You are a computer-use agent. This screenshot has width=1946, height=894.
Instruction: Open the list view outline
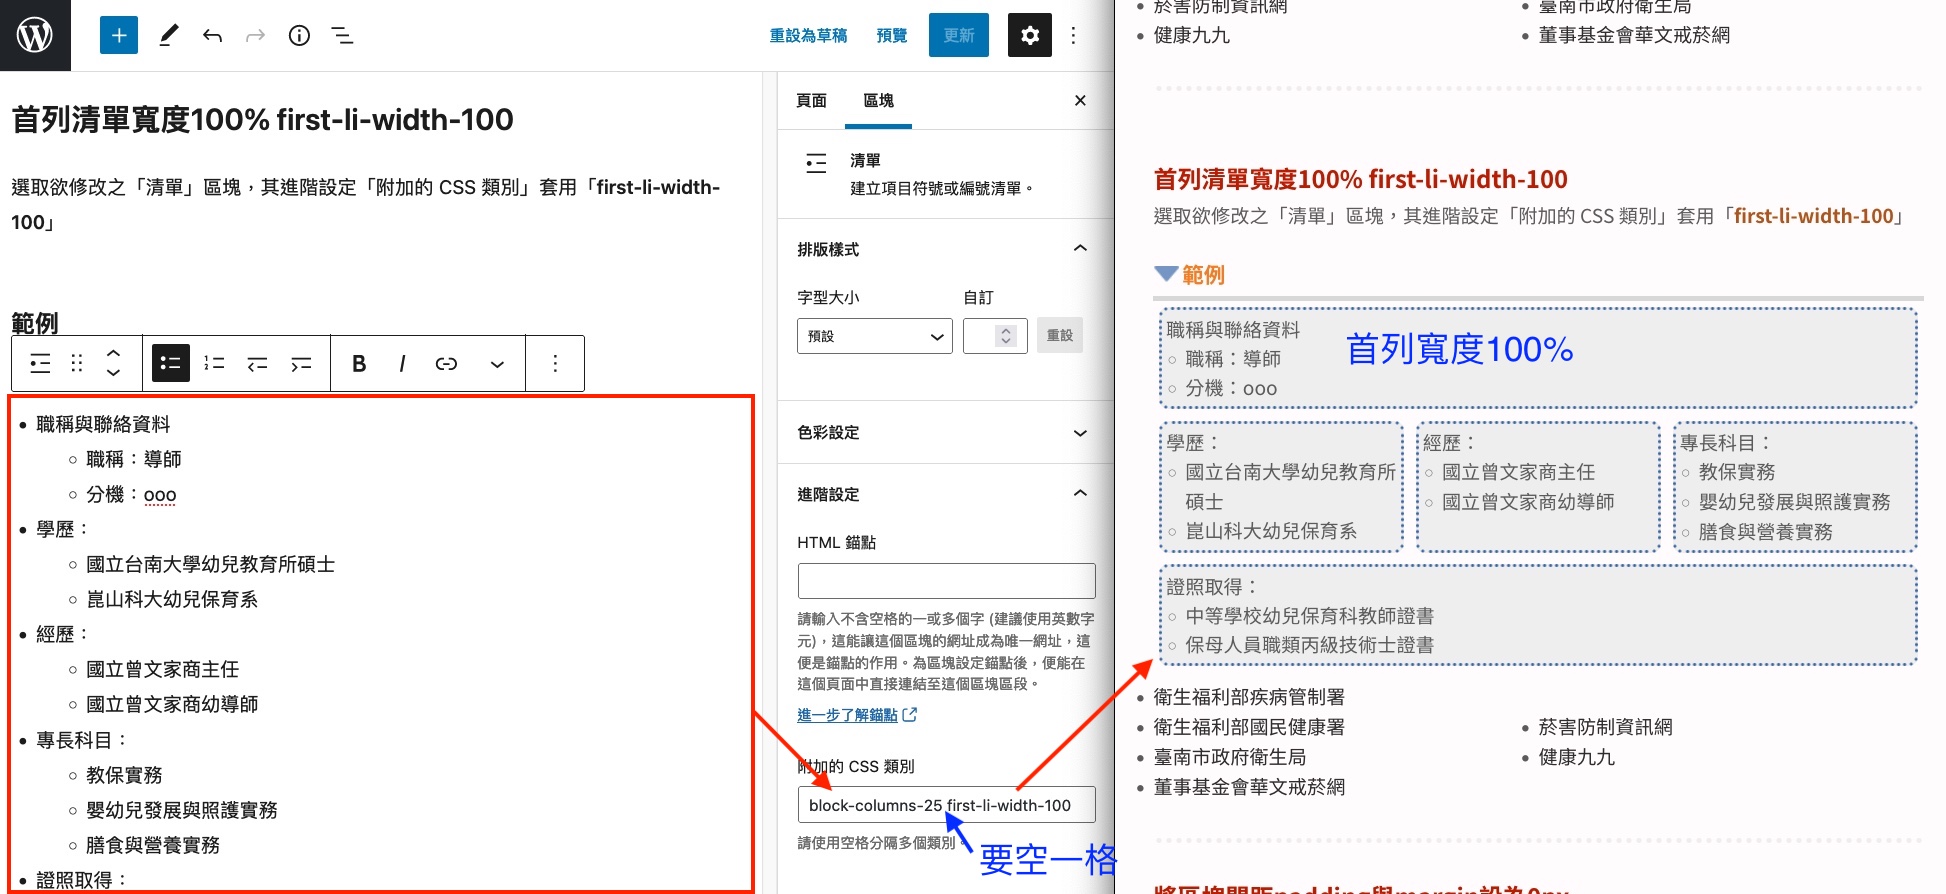(342, 36)
